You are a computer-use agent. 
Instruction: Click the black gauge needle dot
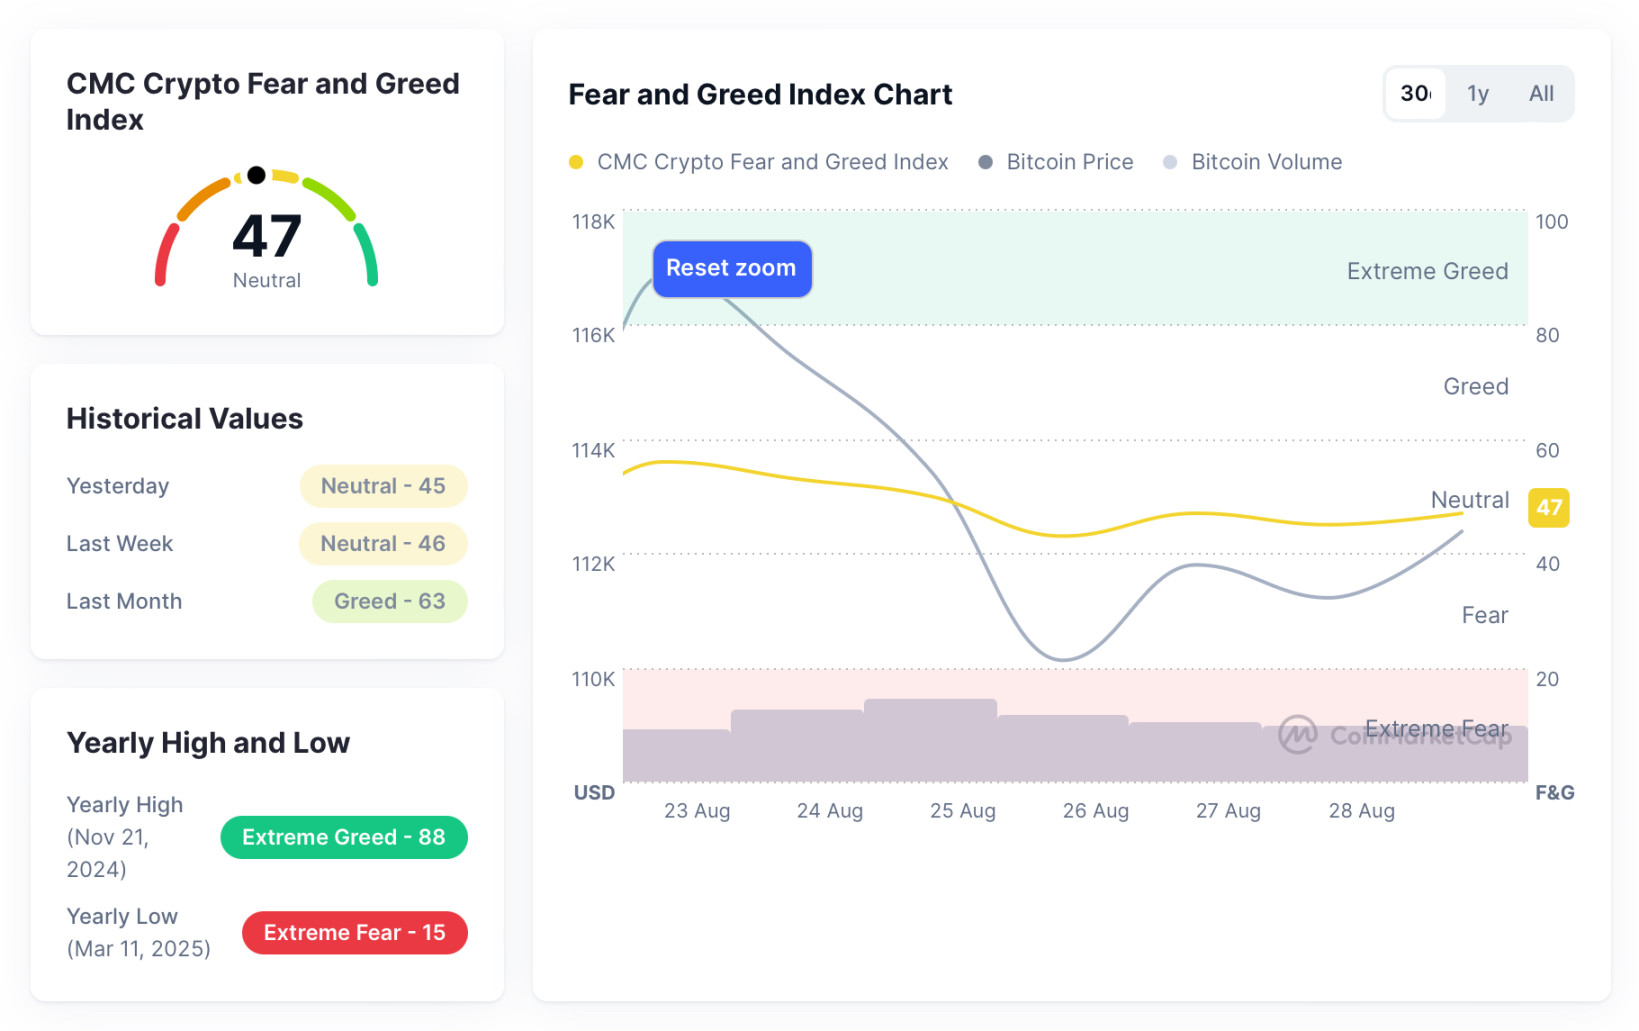click(x=256, y=175)
